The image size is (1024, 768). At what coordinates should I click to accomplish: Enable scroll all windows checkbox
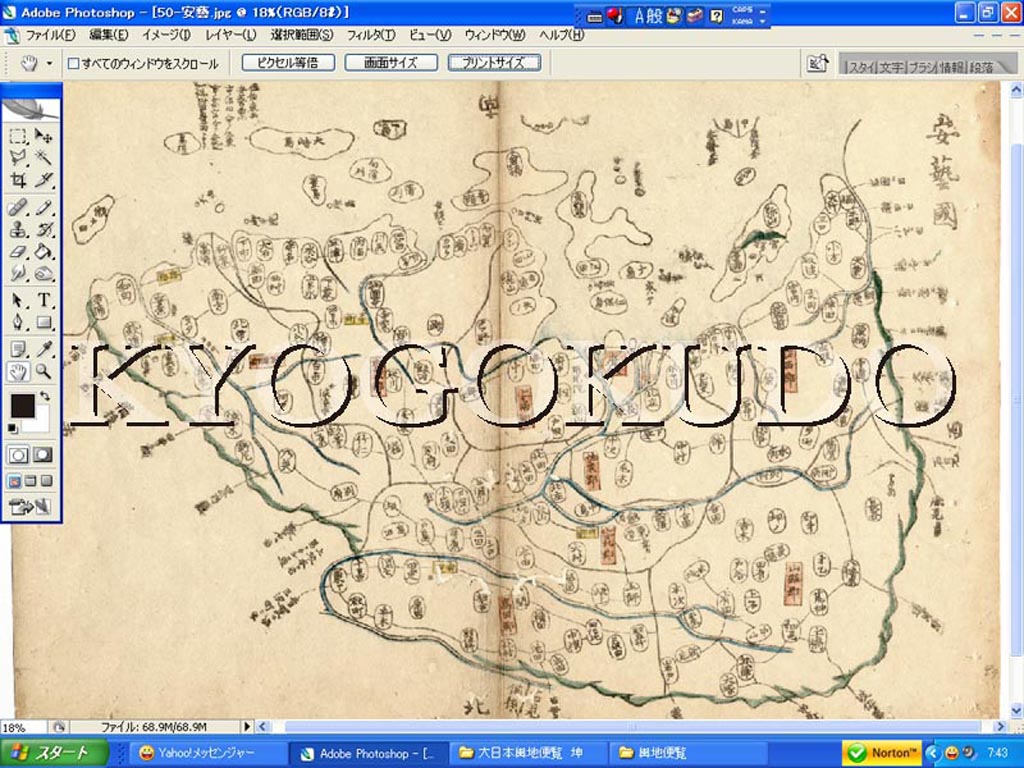tap(74, 63)
